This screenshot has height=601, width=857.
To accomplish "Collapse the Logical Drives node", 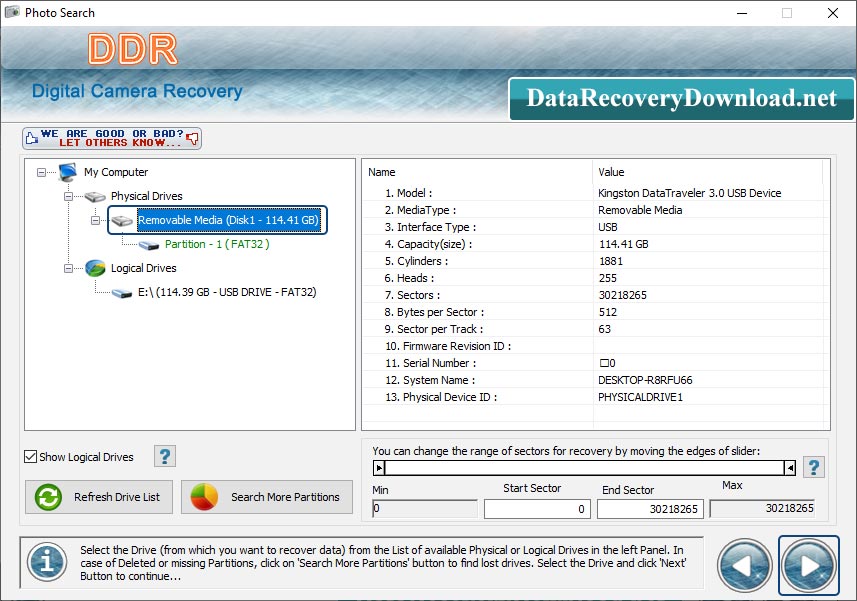I will pyautogui.click(x=68, y=268).
